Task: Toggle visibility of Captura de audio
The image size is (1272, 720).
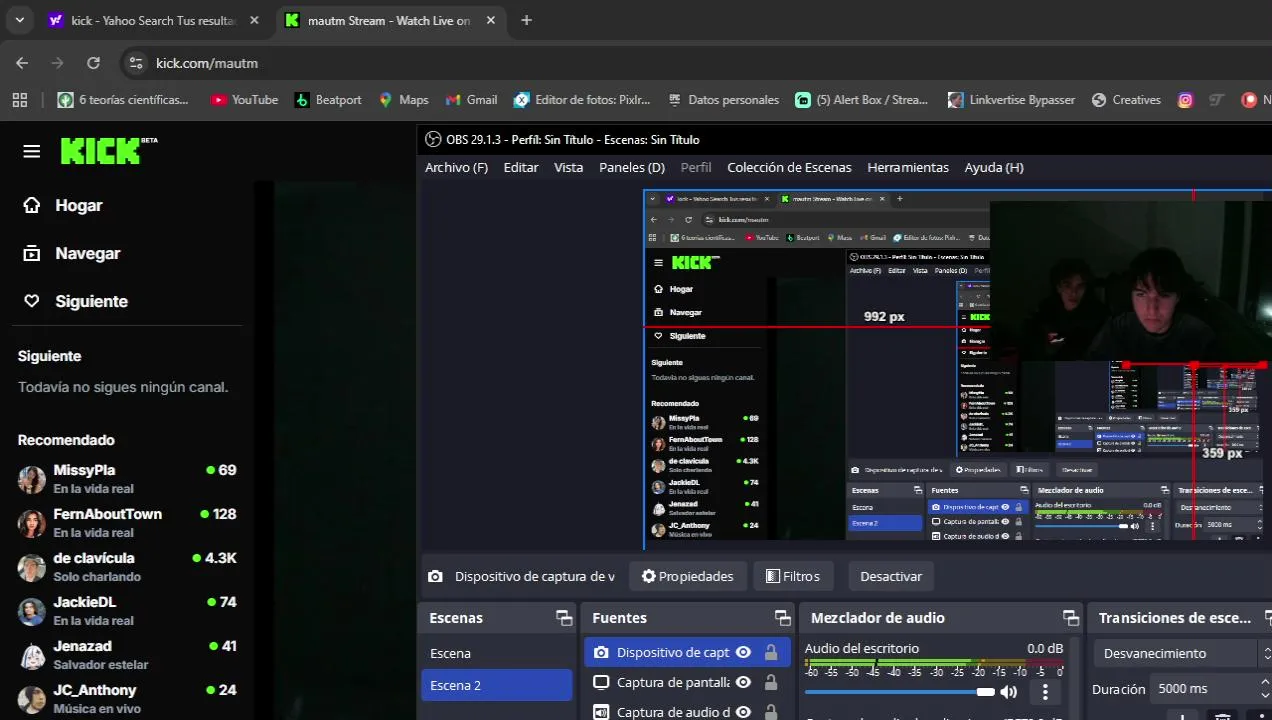Action: [743, 712]
